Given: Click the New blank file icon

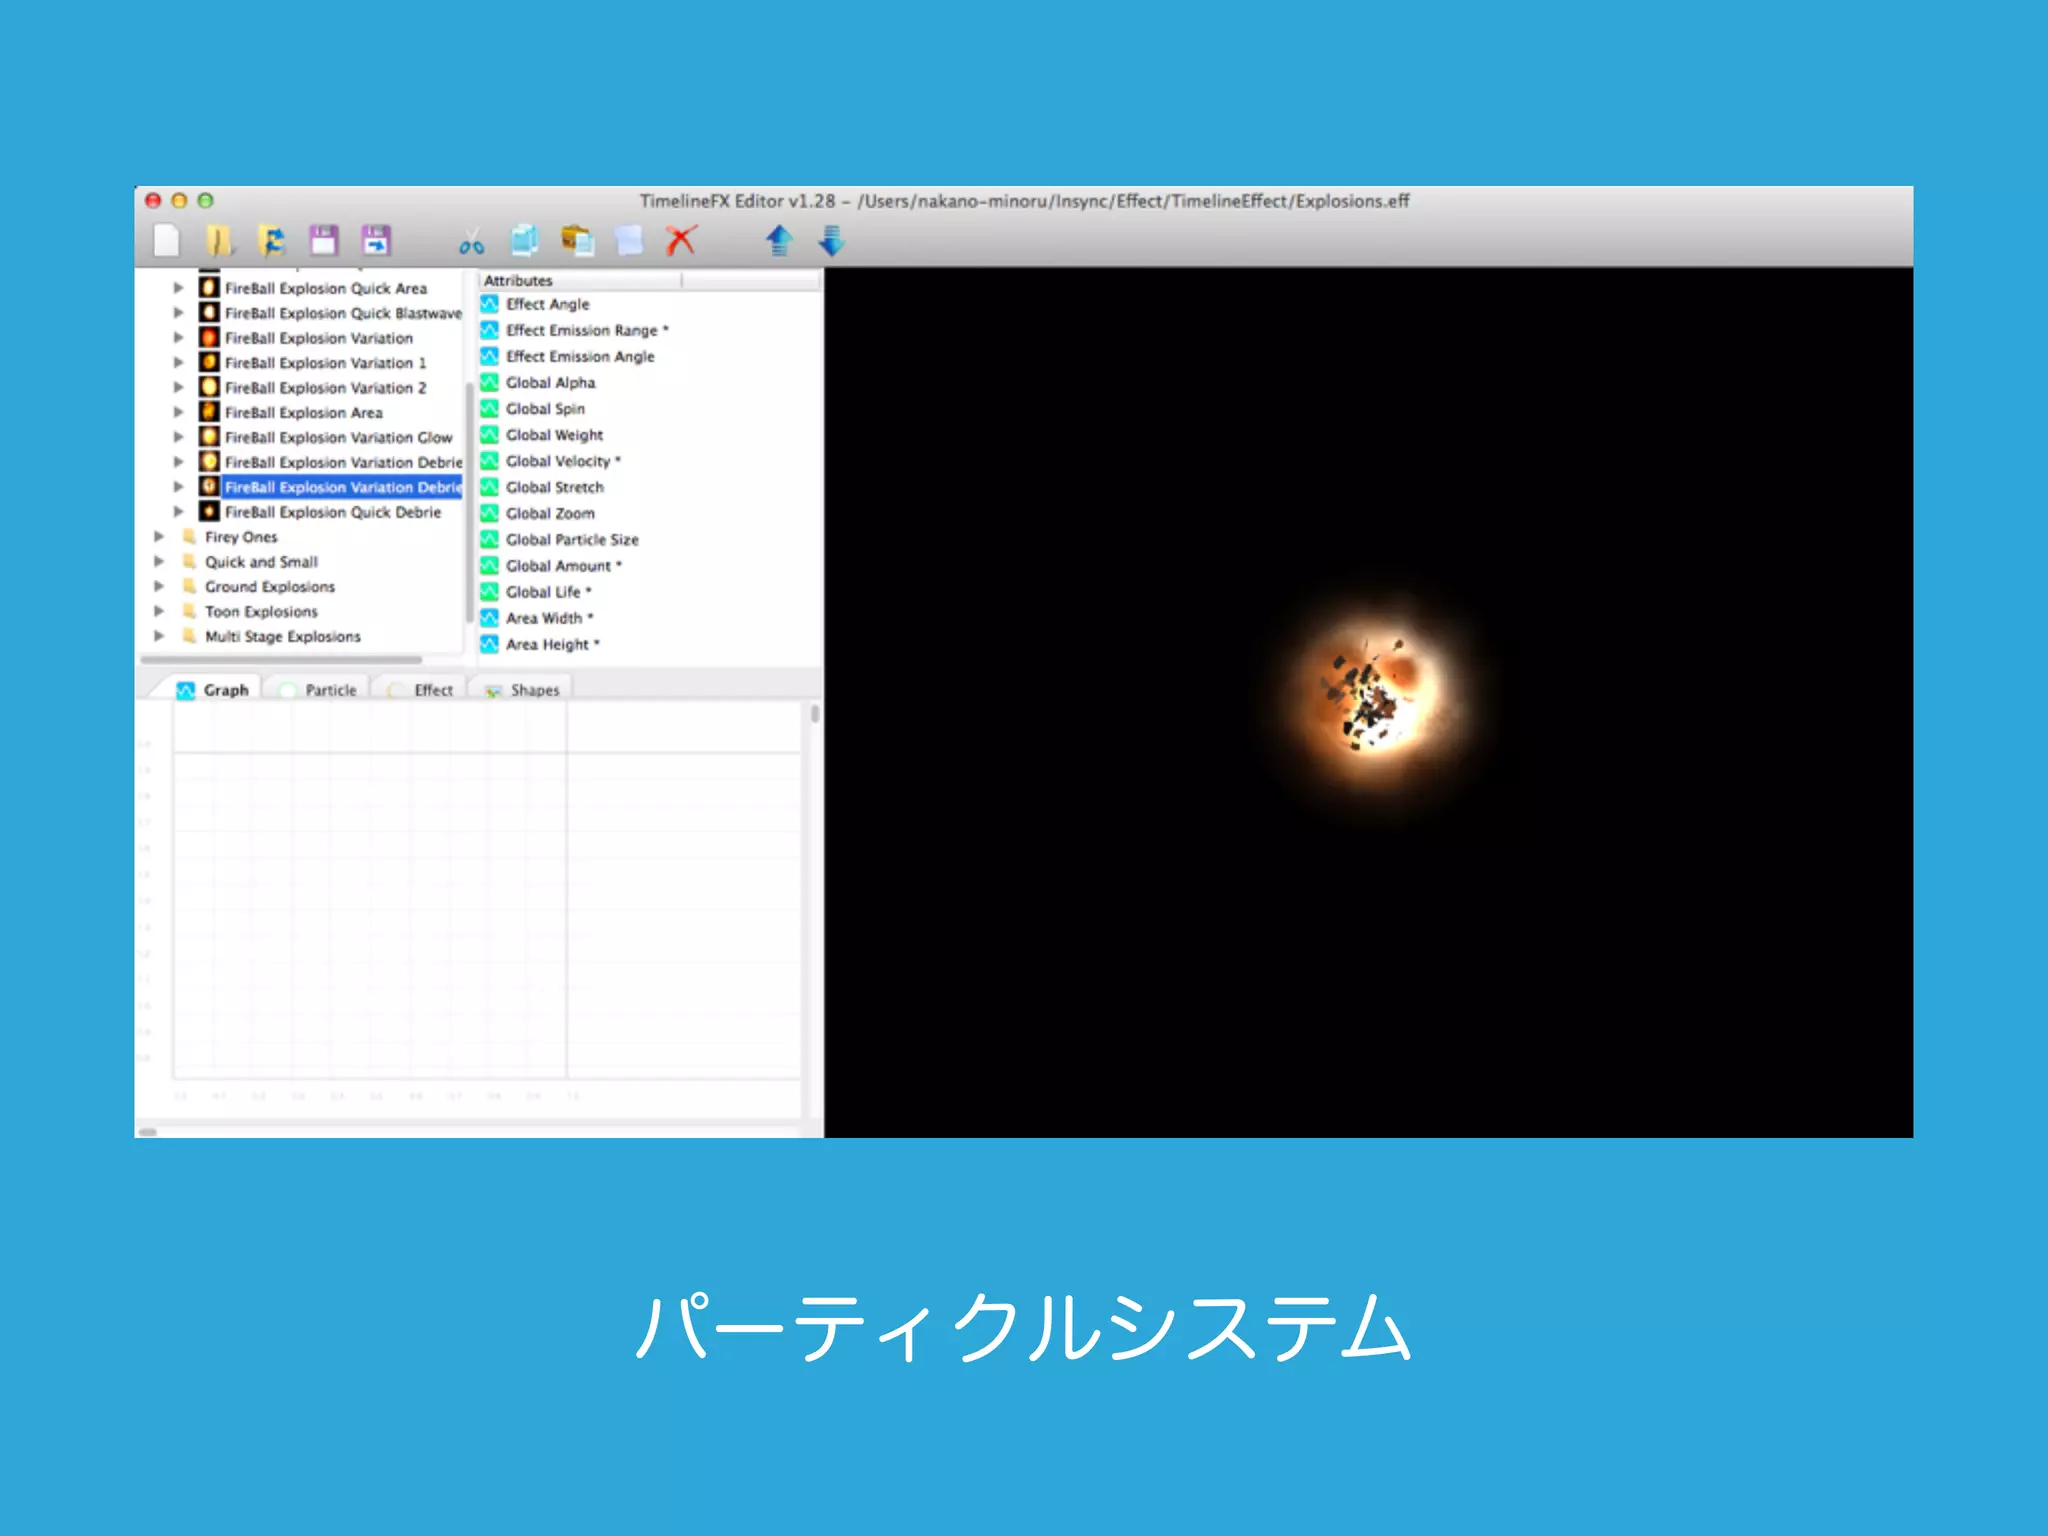Looking at the screenshot, I should coord(167,241).
